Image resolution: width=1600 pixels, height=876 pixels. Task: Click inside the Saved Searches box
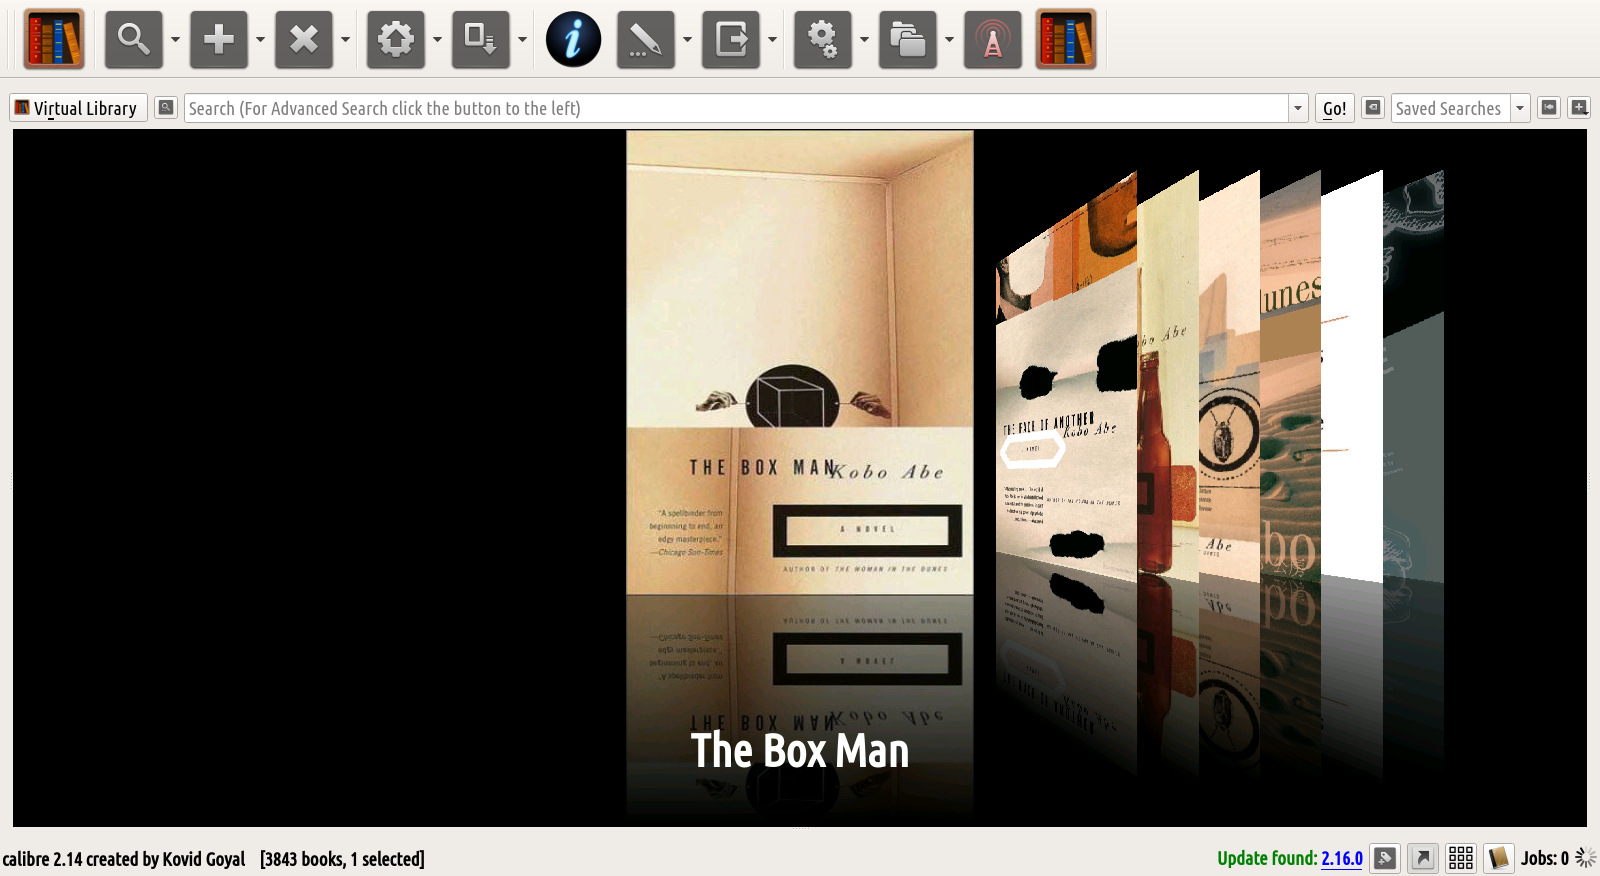click(x=1450, y=108)
